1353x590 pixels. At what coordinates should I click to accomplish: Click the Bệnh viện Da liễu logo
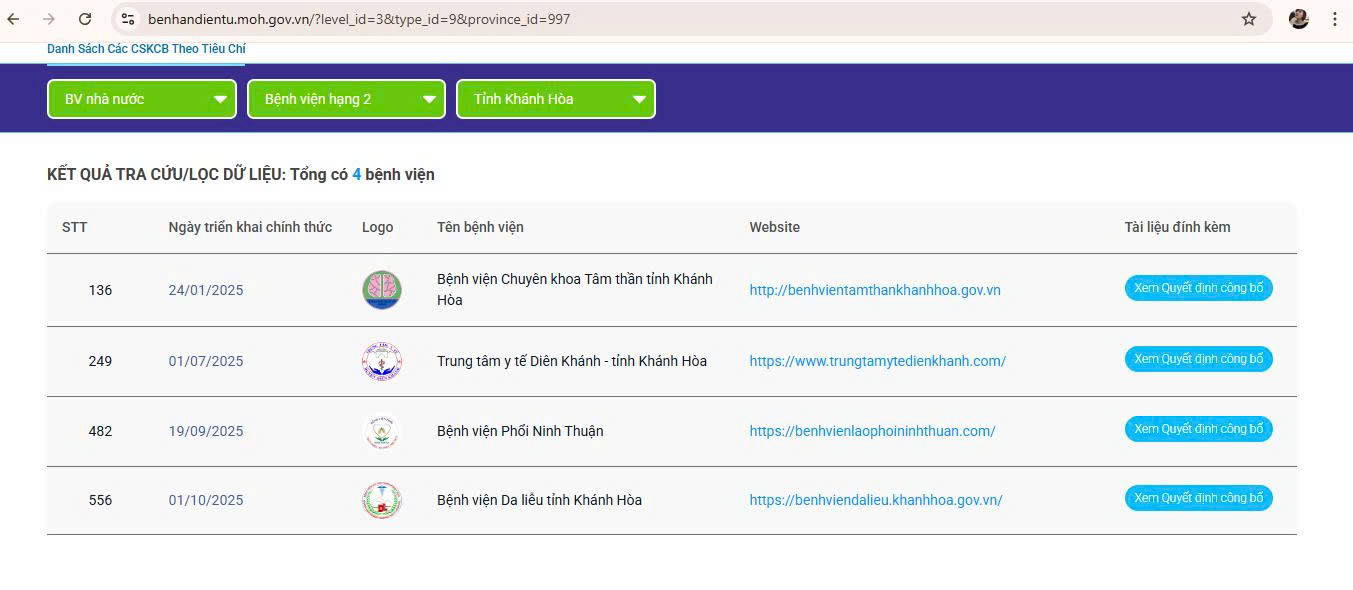point(381,500)
